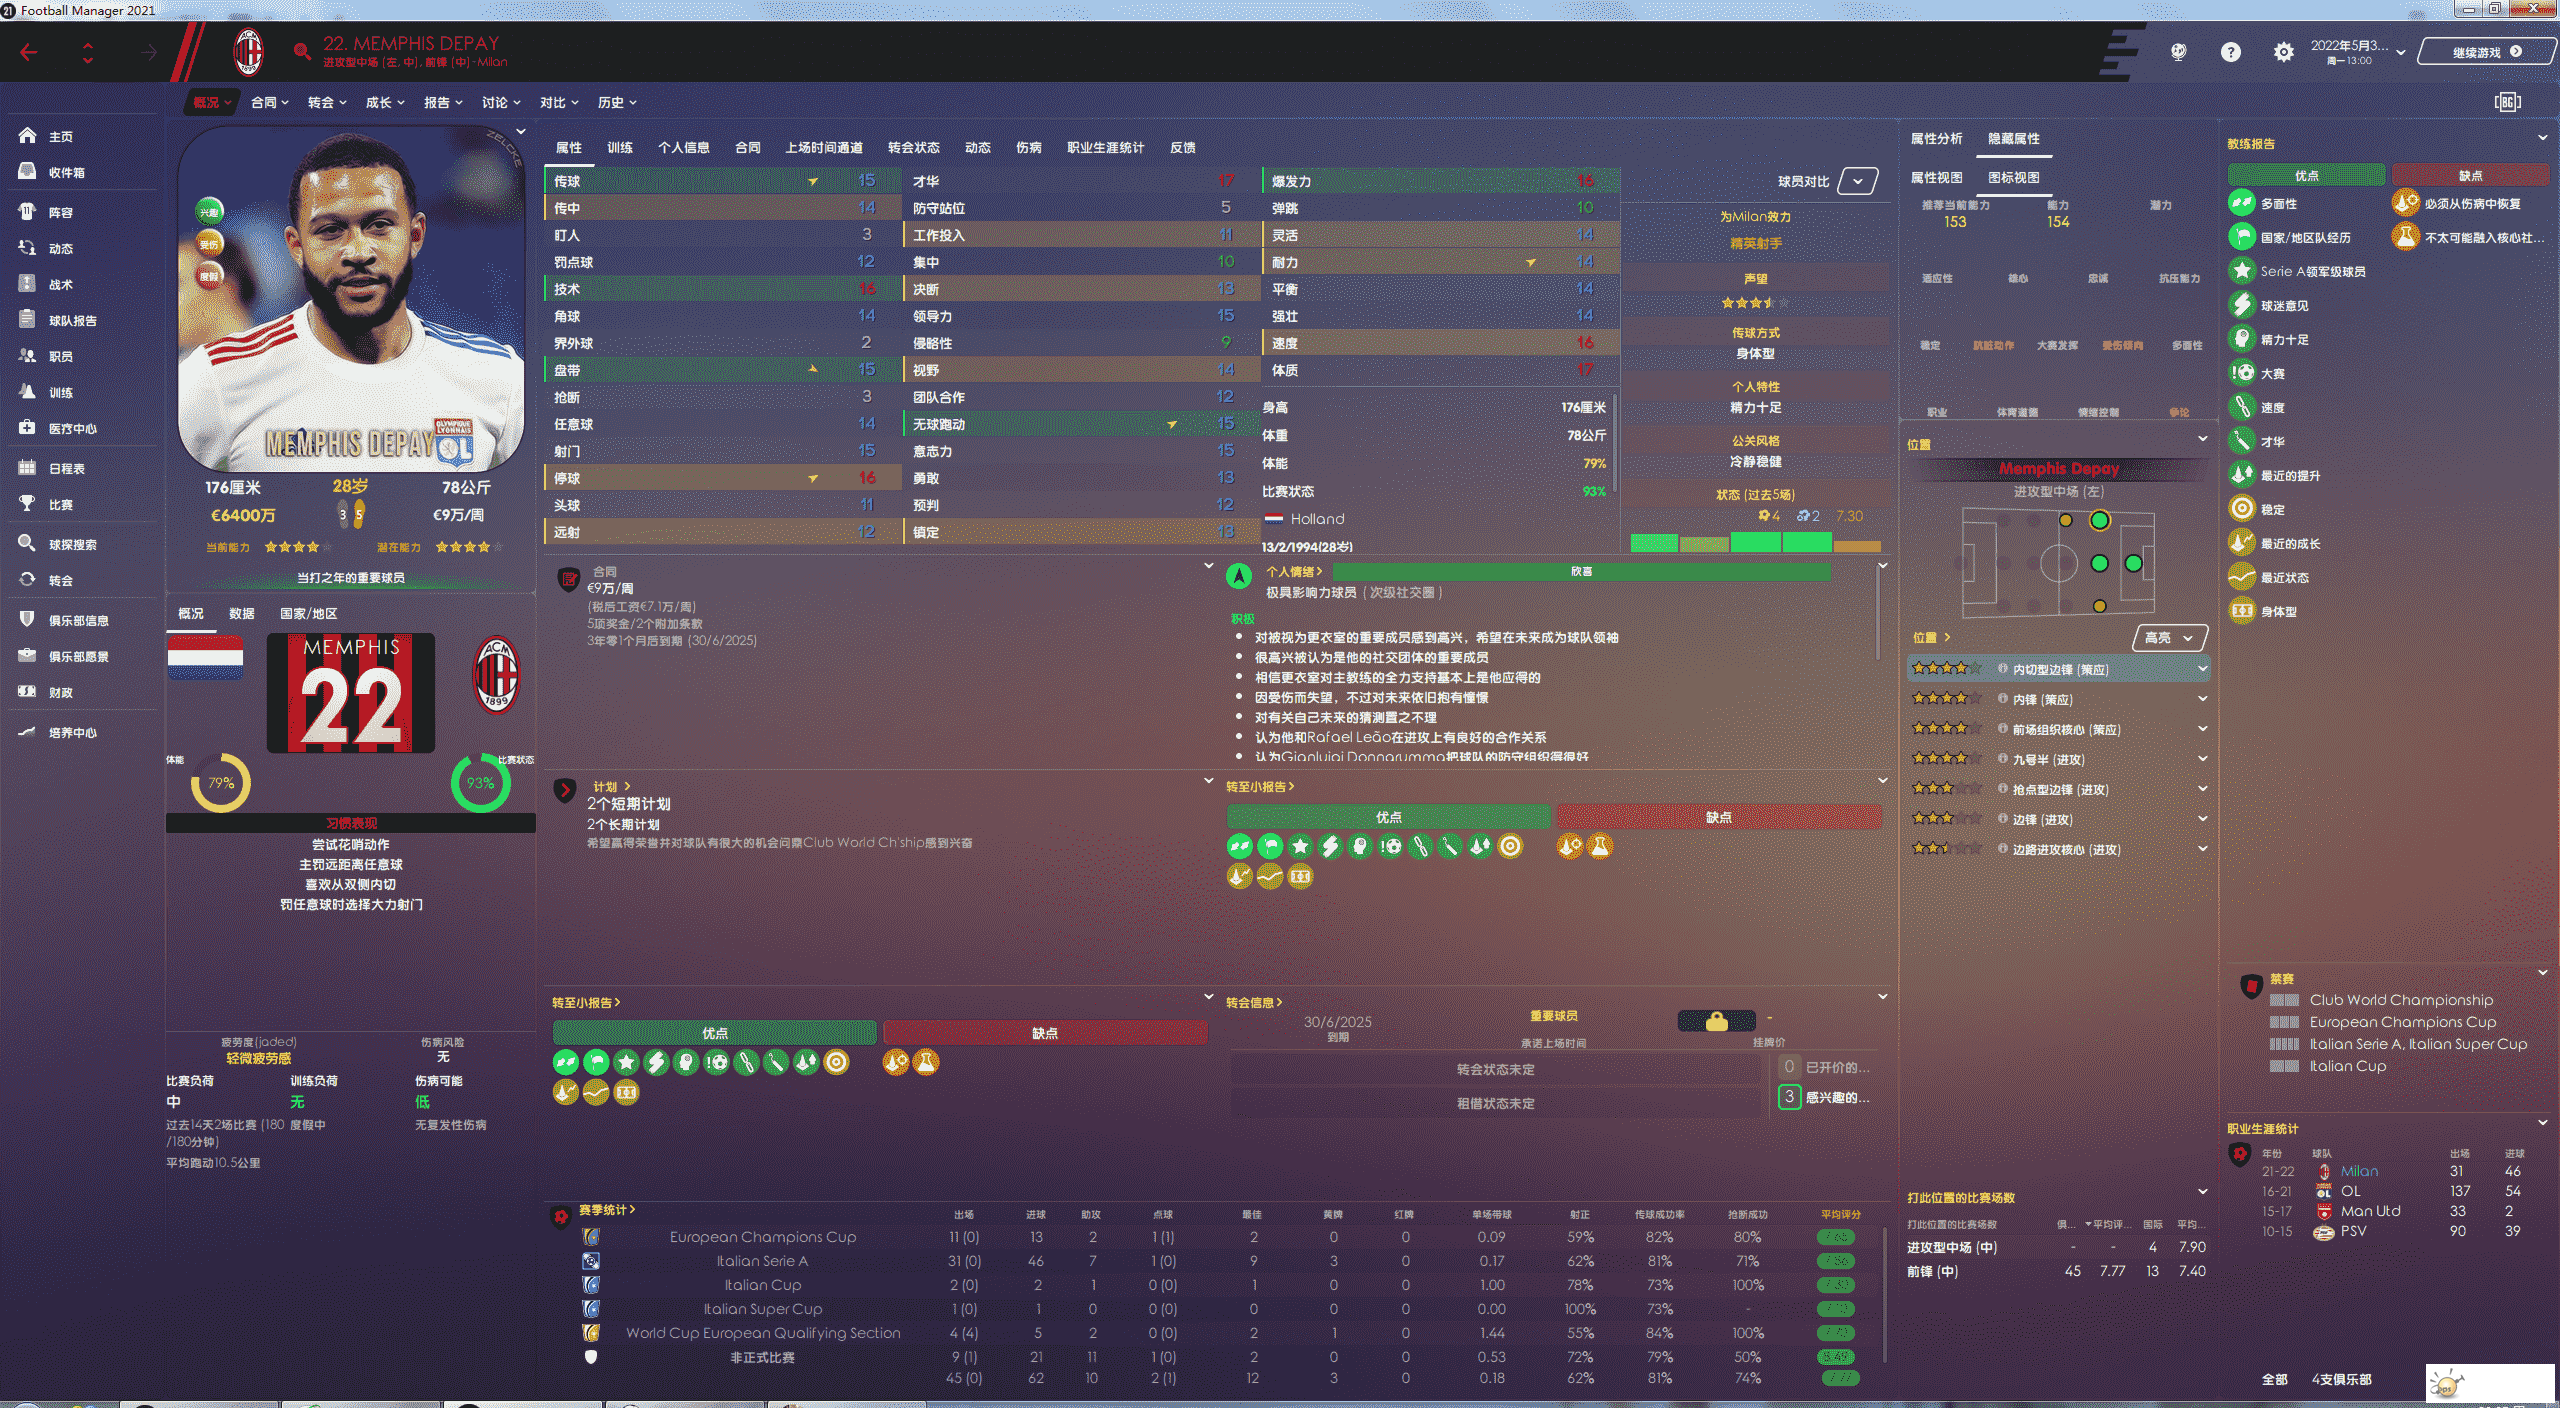The height and width of the screenshot is (1408, 2560).
Task: Open 战术 in the sidebar
Action: pos(61,284)
